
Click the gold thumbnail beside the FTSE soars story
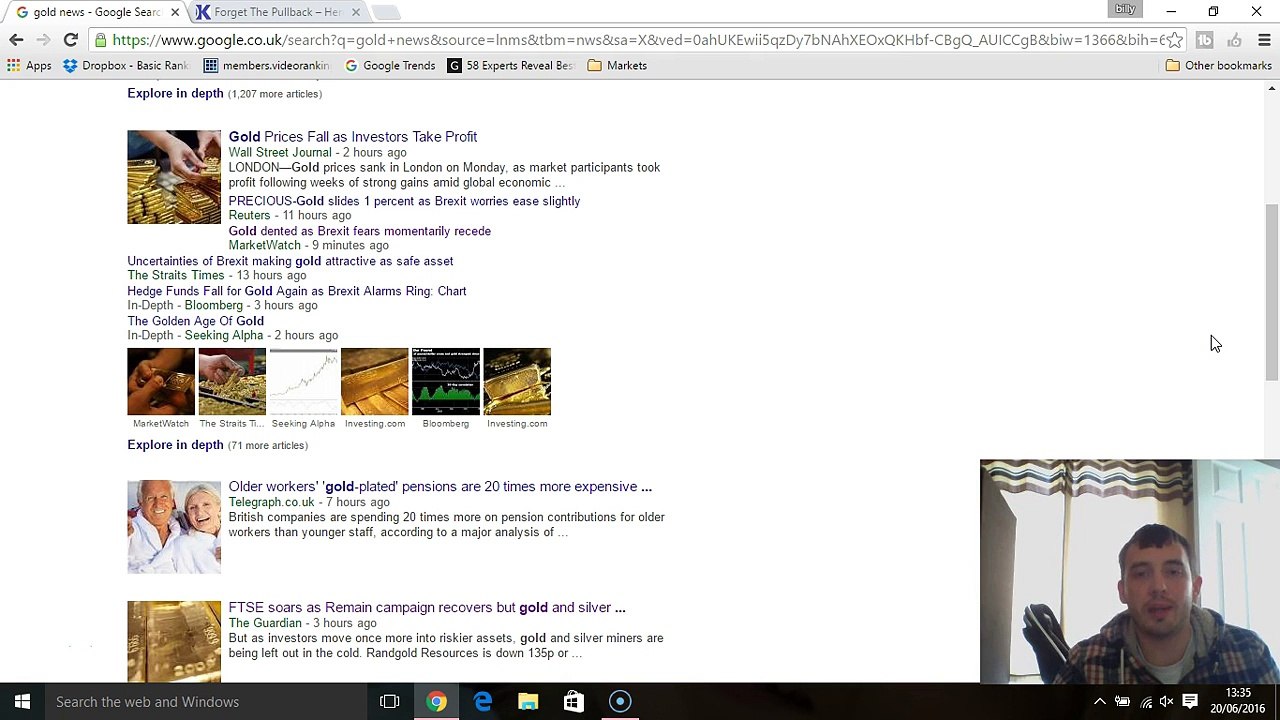point(174,642)
